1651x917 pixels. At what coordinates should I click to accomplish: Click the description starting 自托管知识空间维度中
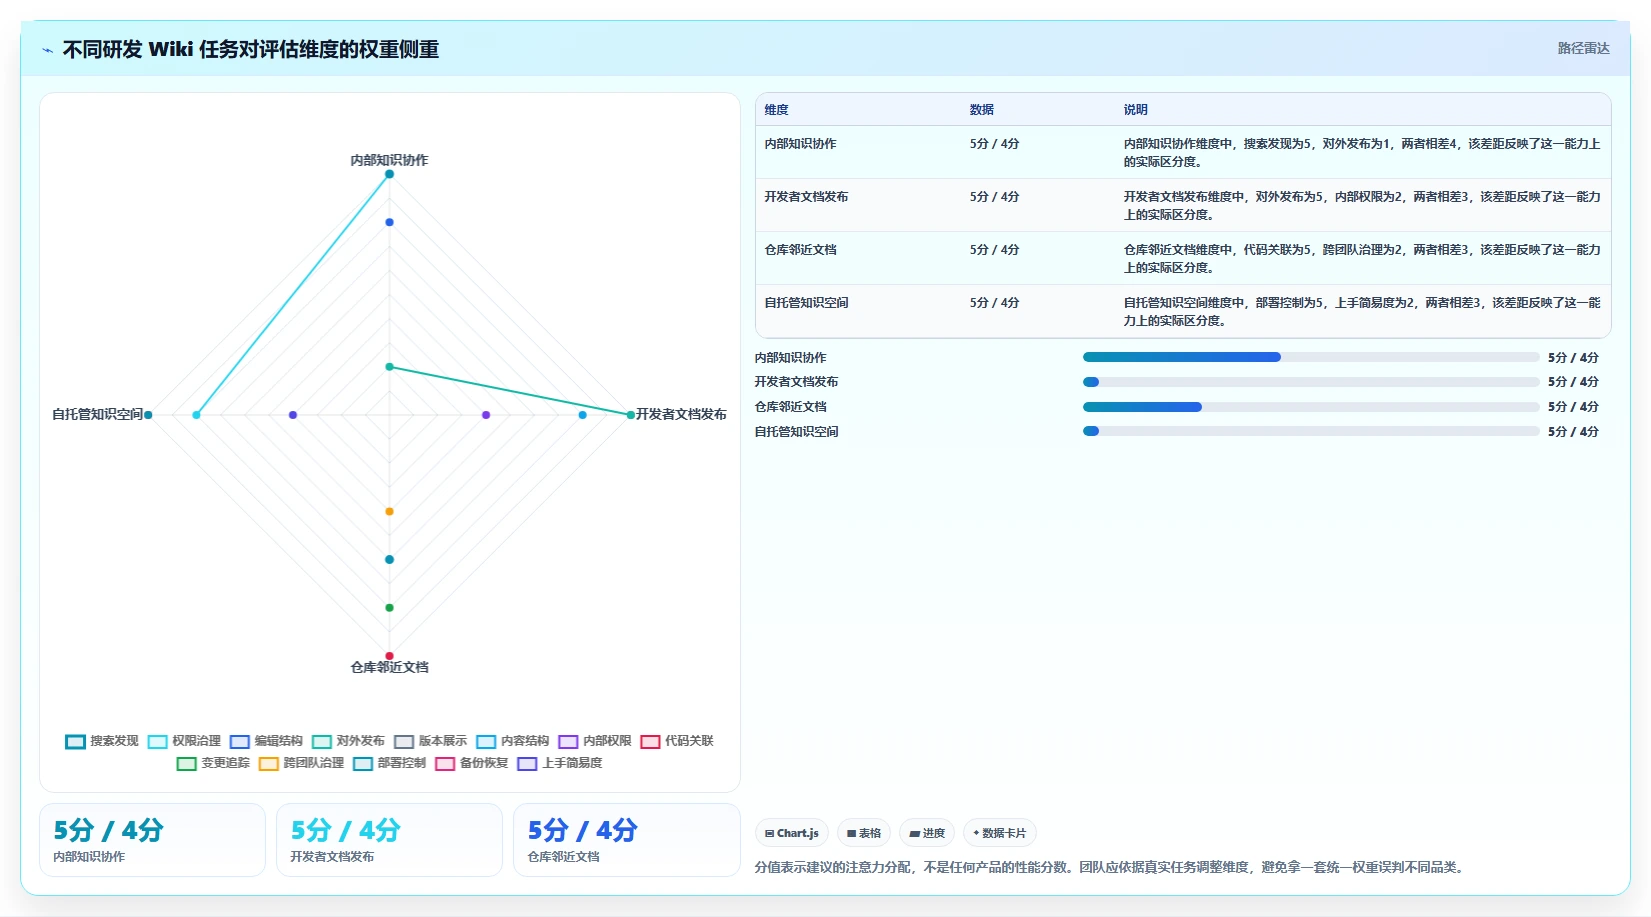tap(1362, 312)
